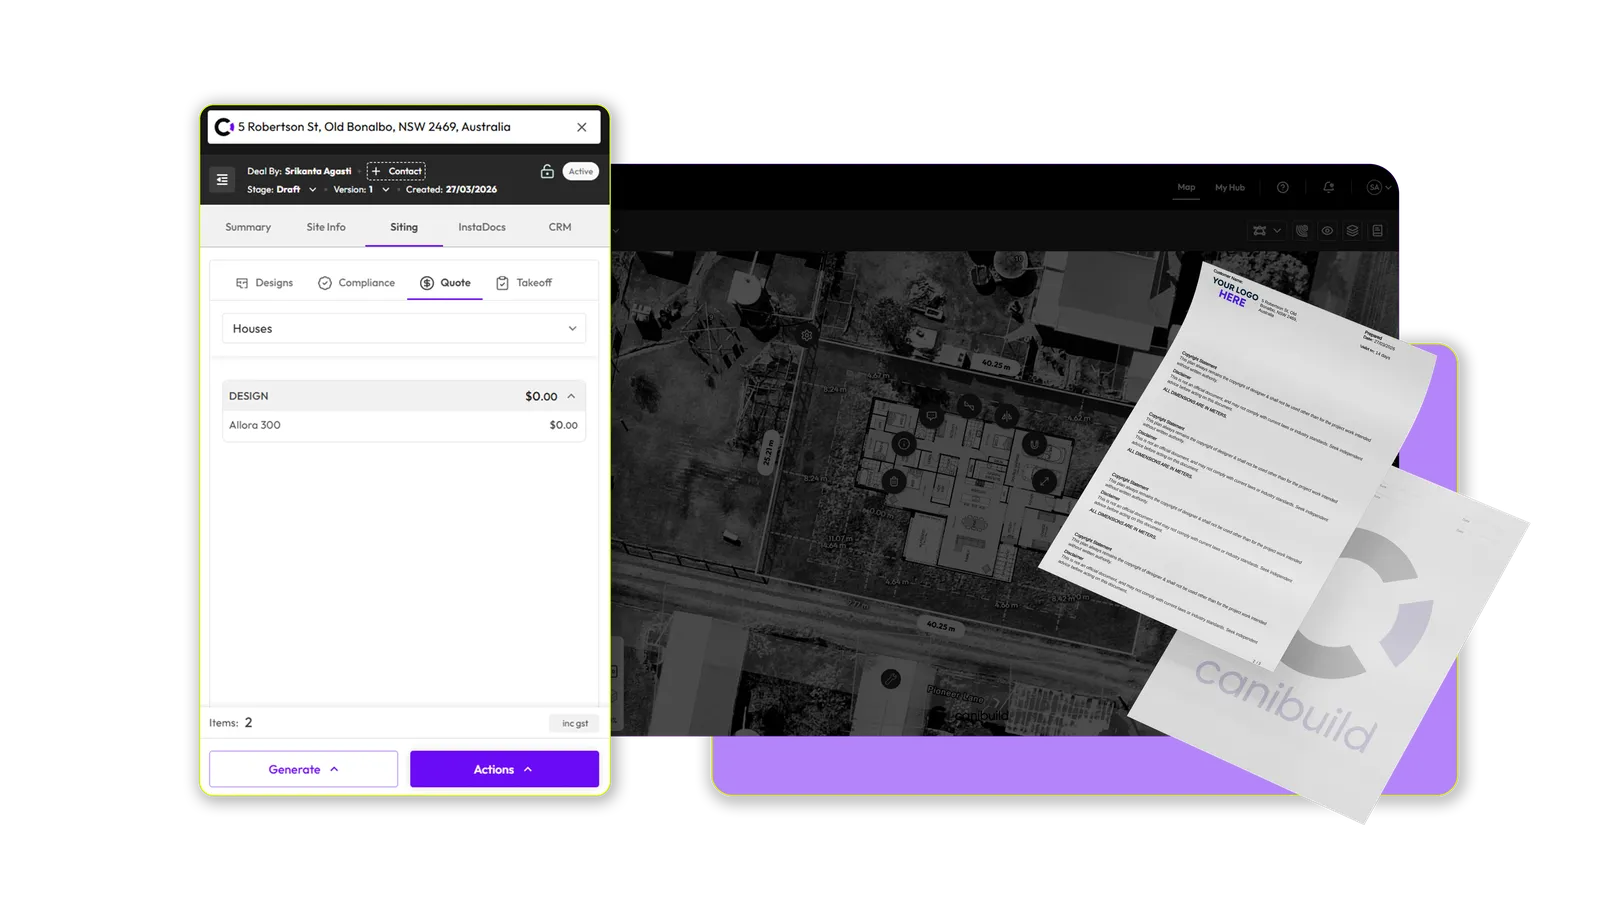Click the trash icon on the house design
The width and height of the screenshot is (1600, 900).
tap(894, 481)
